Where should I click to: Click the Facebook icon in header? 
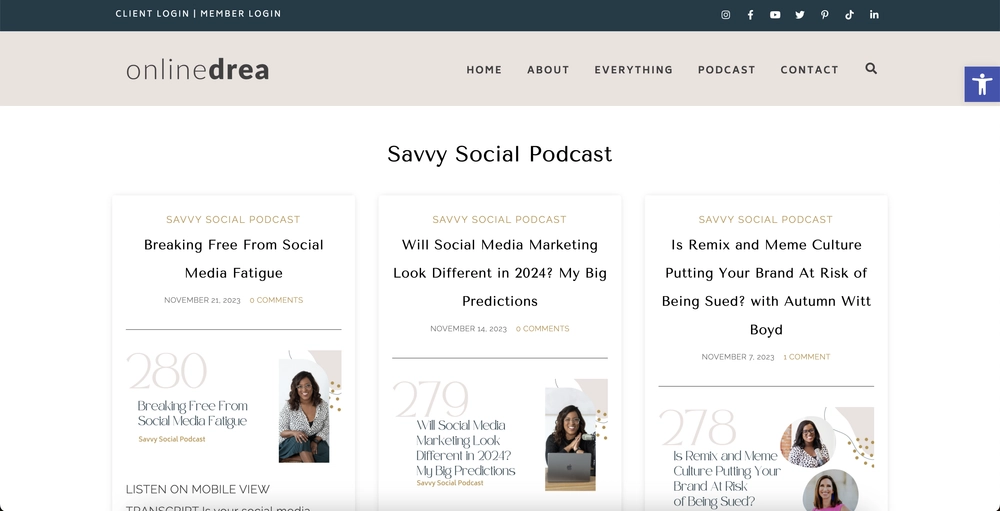coord(750,15)
